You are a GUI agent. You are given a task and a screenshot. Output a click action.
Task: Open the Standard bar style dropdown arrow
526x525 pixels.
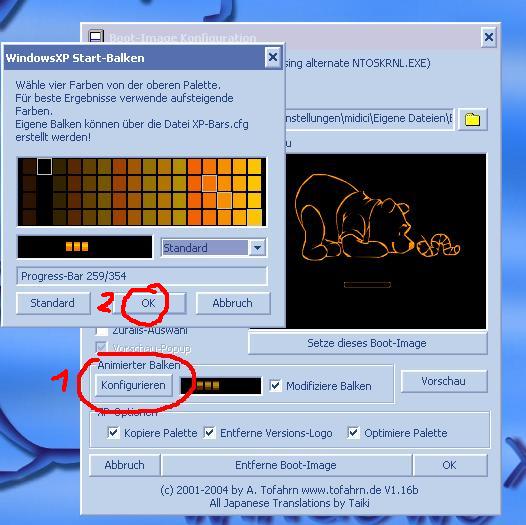tap(257, 248)
